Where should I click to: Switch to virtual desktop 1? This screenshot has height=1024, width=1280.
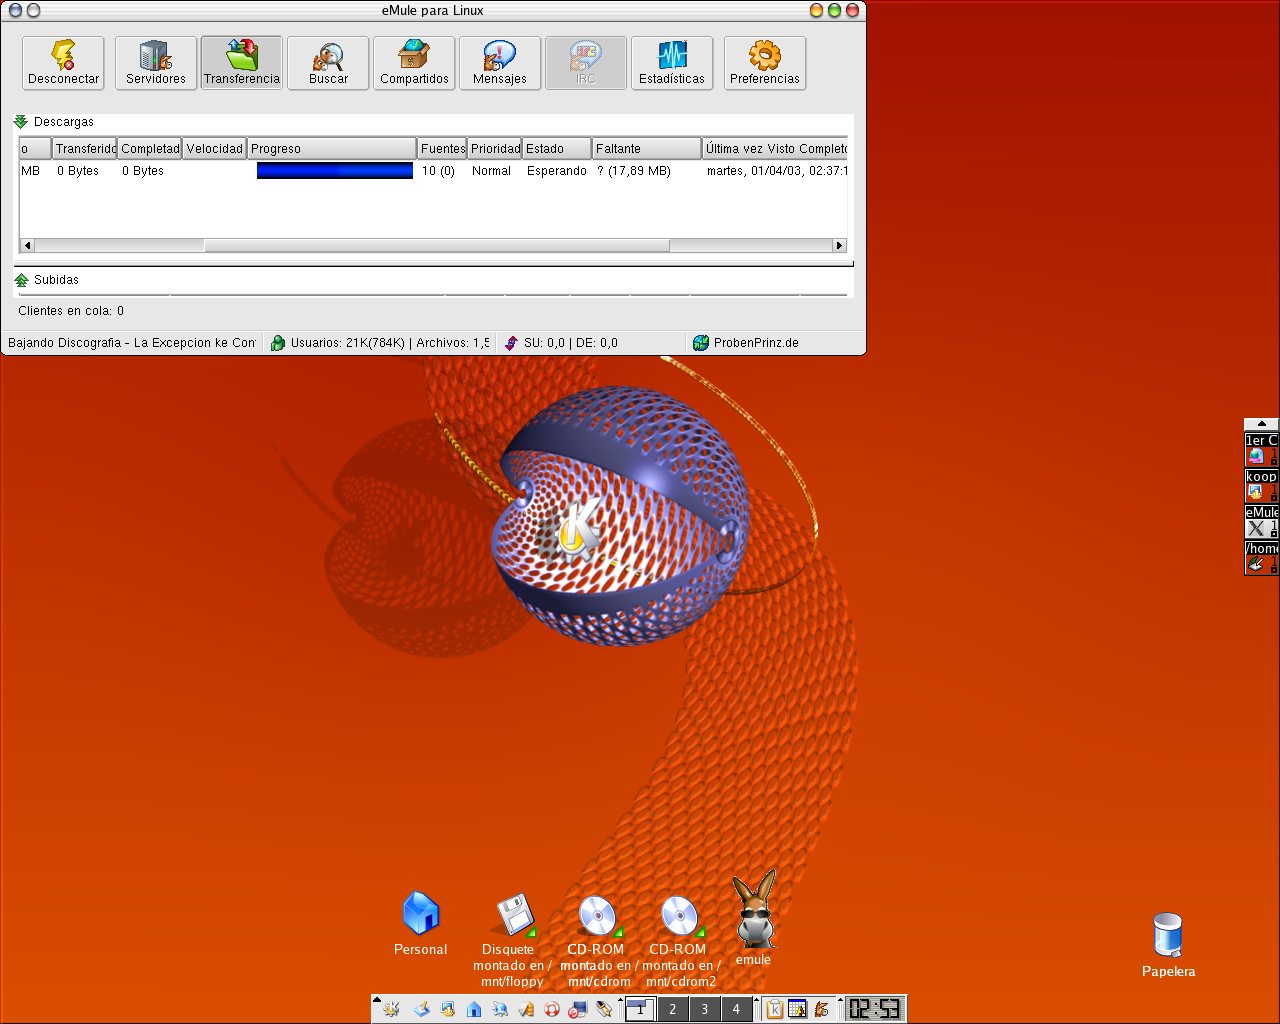click(x=640, y=1009)
